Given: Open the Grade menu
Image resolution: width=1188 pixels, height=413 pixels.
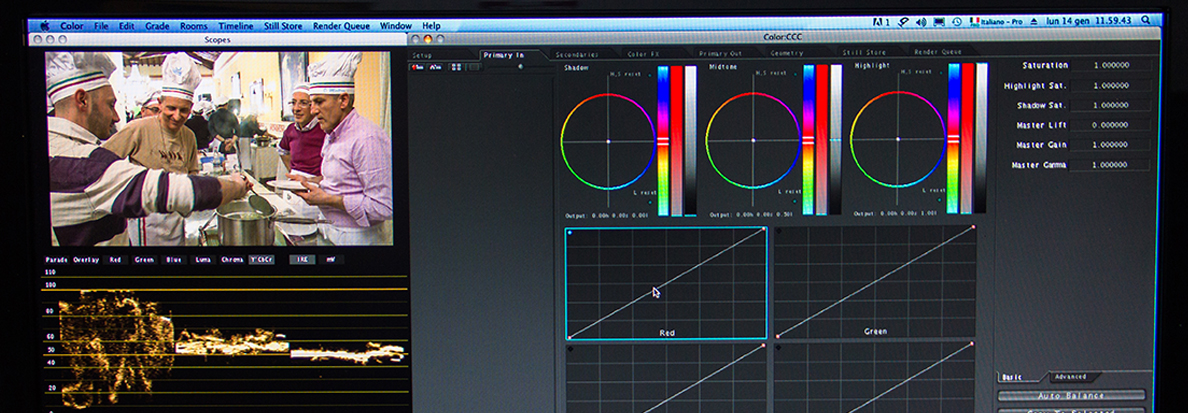Looking at the screenshot, I should [157, 26].
